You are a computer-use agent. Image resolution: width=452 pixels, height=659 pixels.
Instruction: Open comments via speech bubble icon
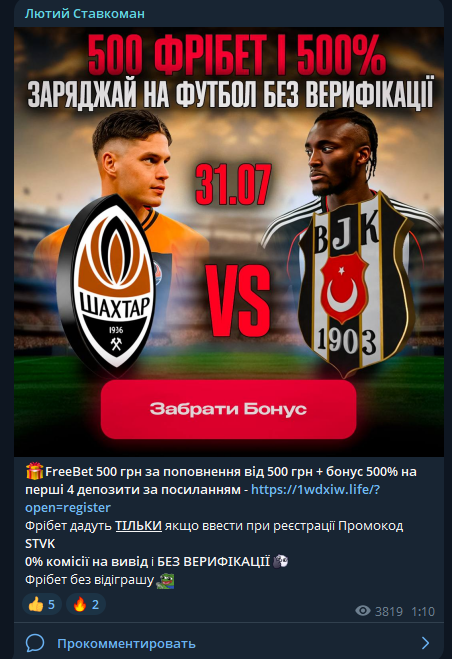point(35,643)
